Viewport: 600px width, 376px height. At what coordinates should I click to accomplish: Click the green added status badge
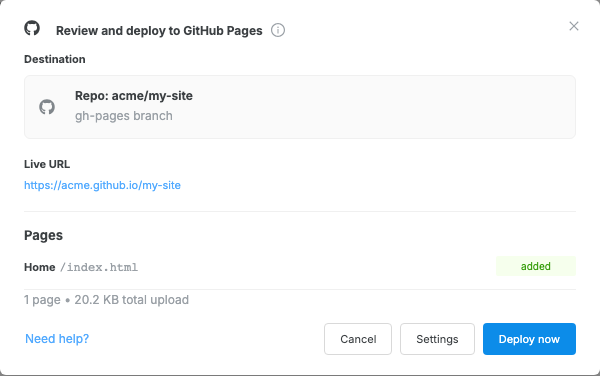[536, 266]
